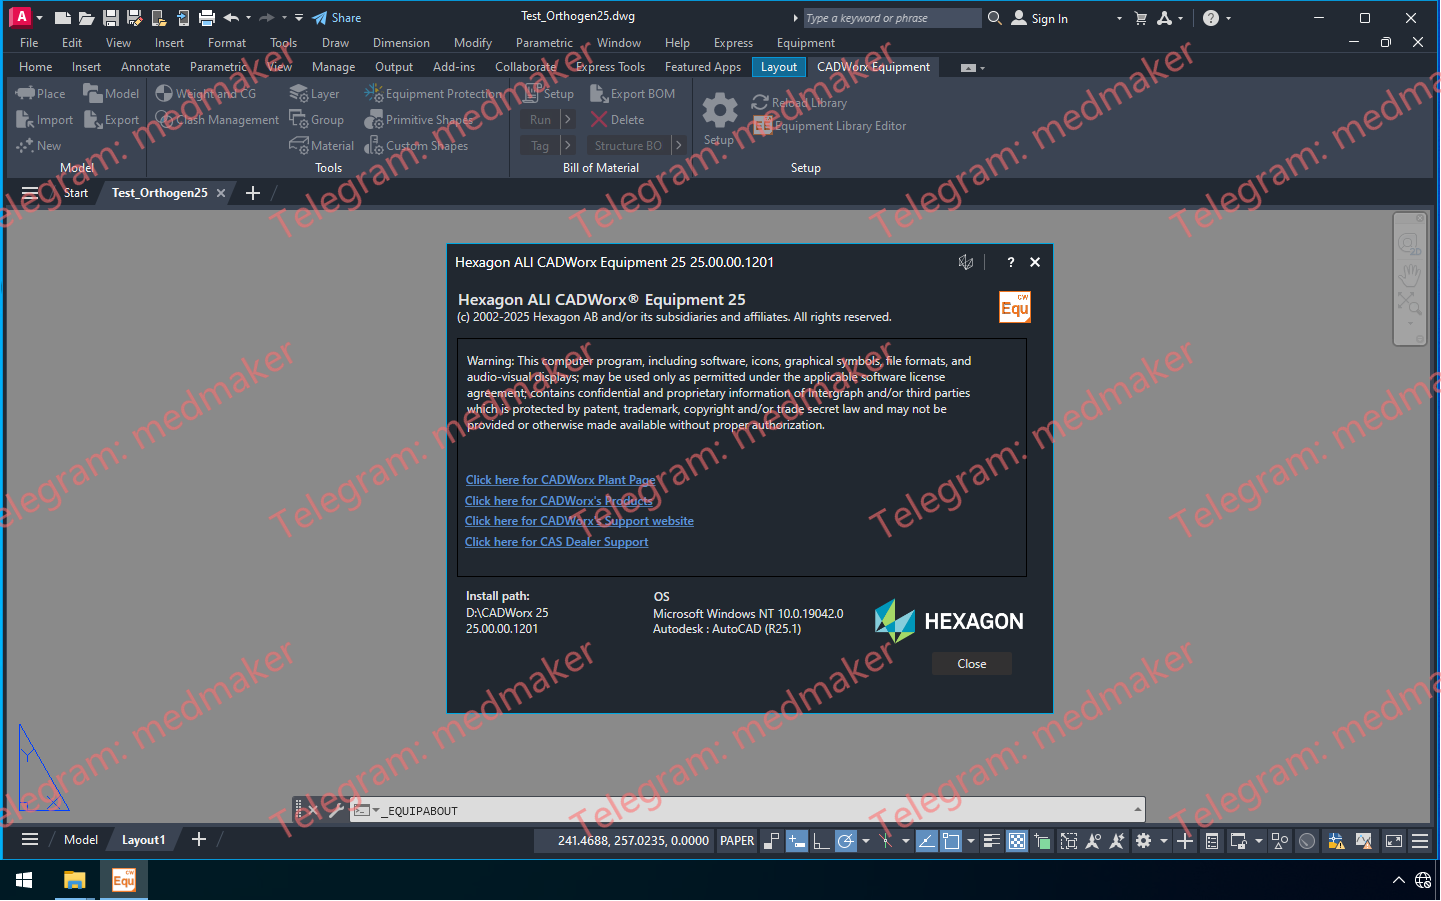This screenshot has width=1441, height=901.
Task: Open the Equipment menu
Action: click(805, 43)
